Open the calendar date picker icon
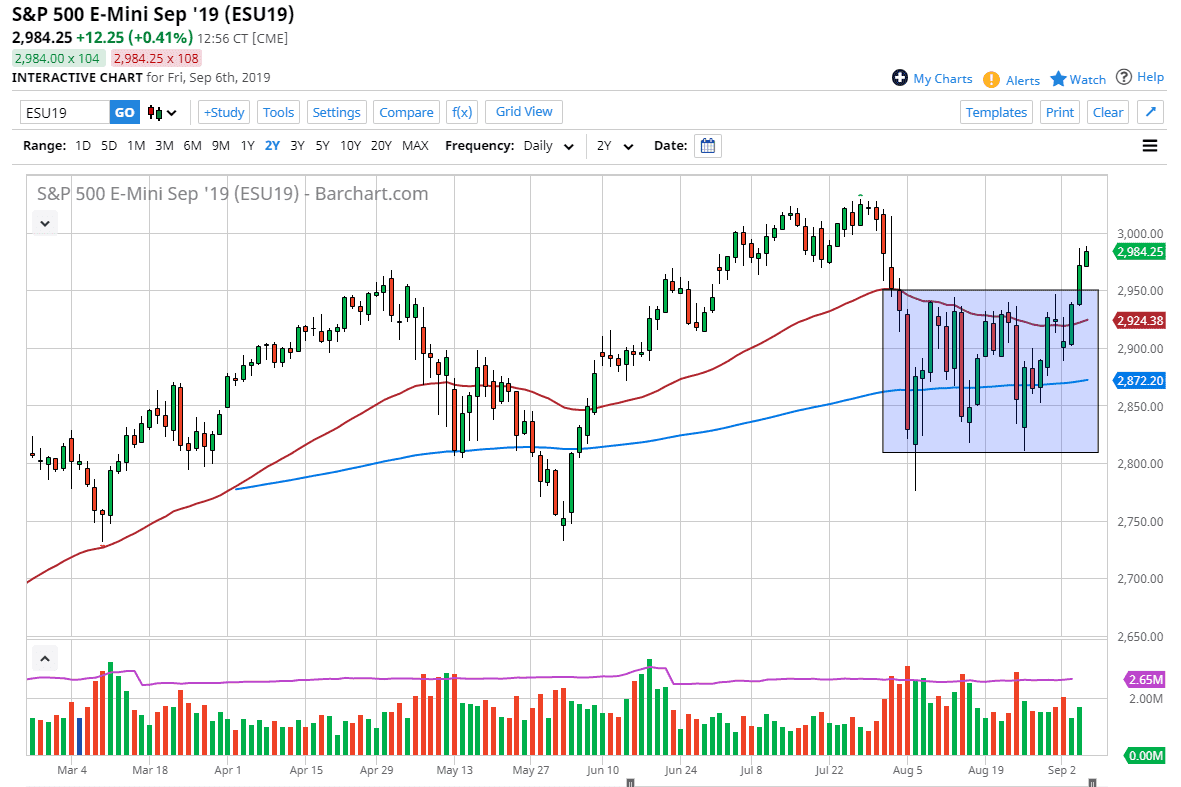1181x787 pixels. (708, 146)
